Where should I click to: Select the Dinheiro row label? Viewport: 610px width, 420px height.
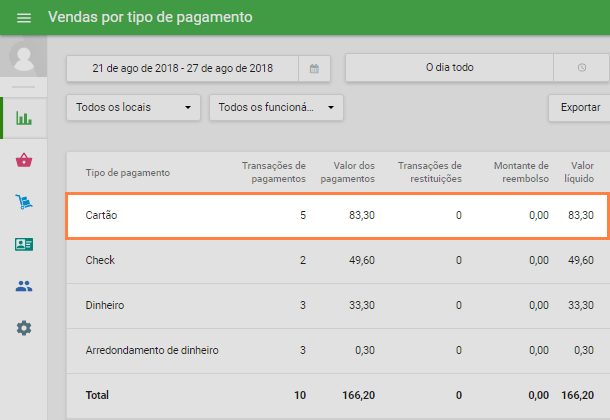click(105, 305)
